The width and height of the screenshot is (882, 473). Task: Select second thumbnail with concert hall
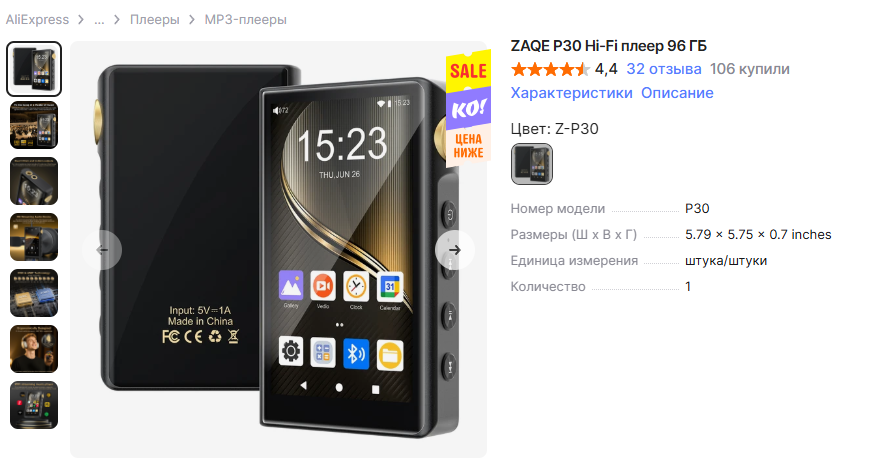click(34, 125)
